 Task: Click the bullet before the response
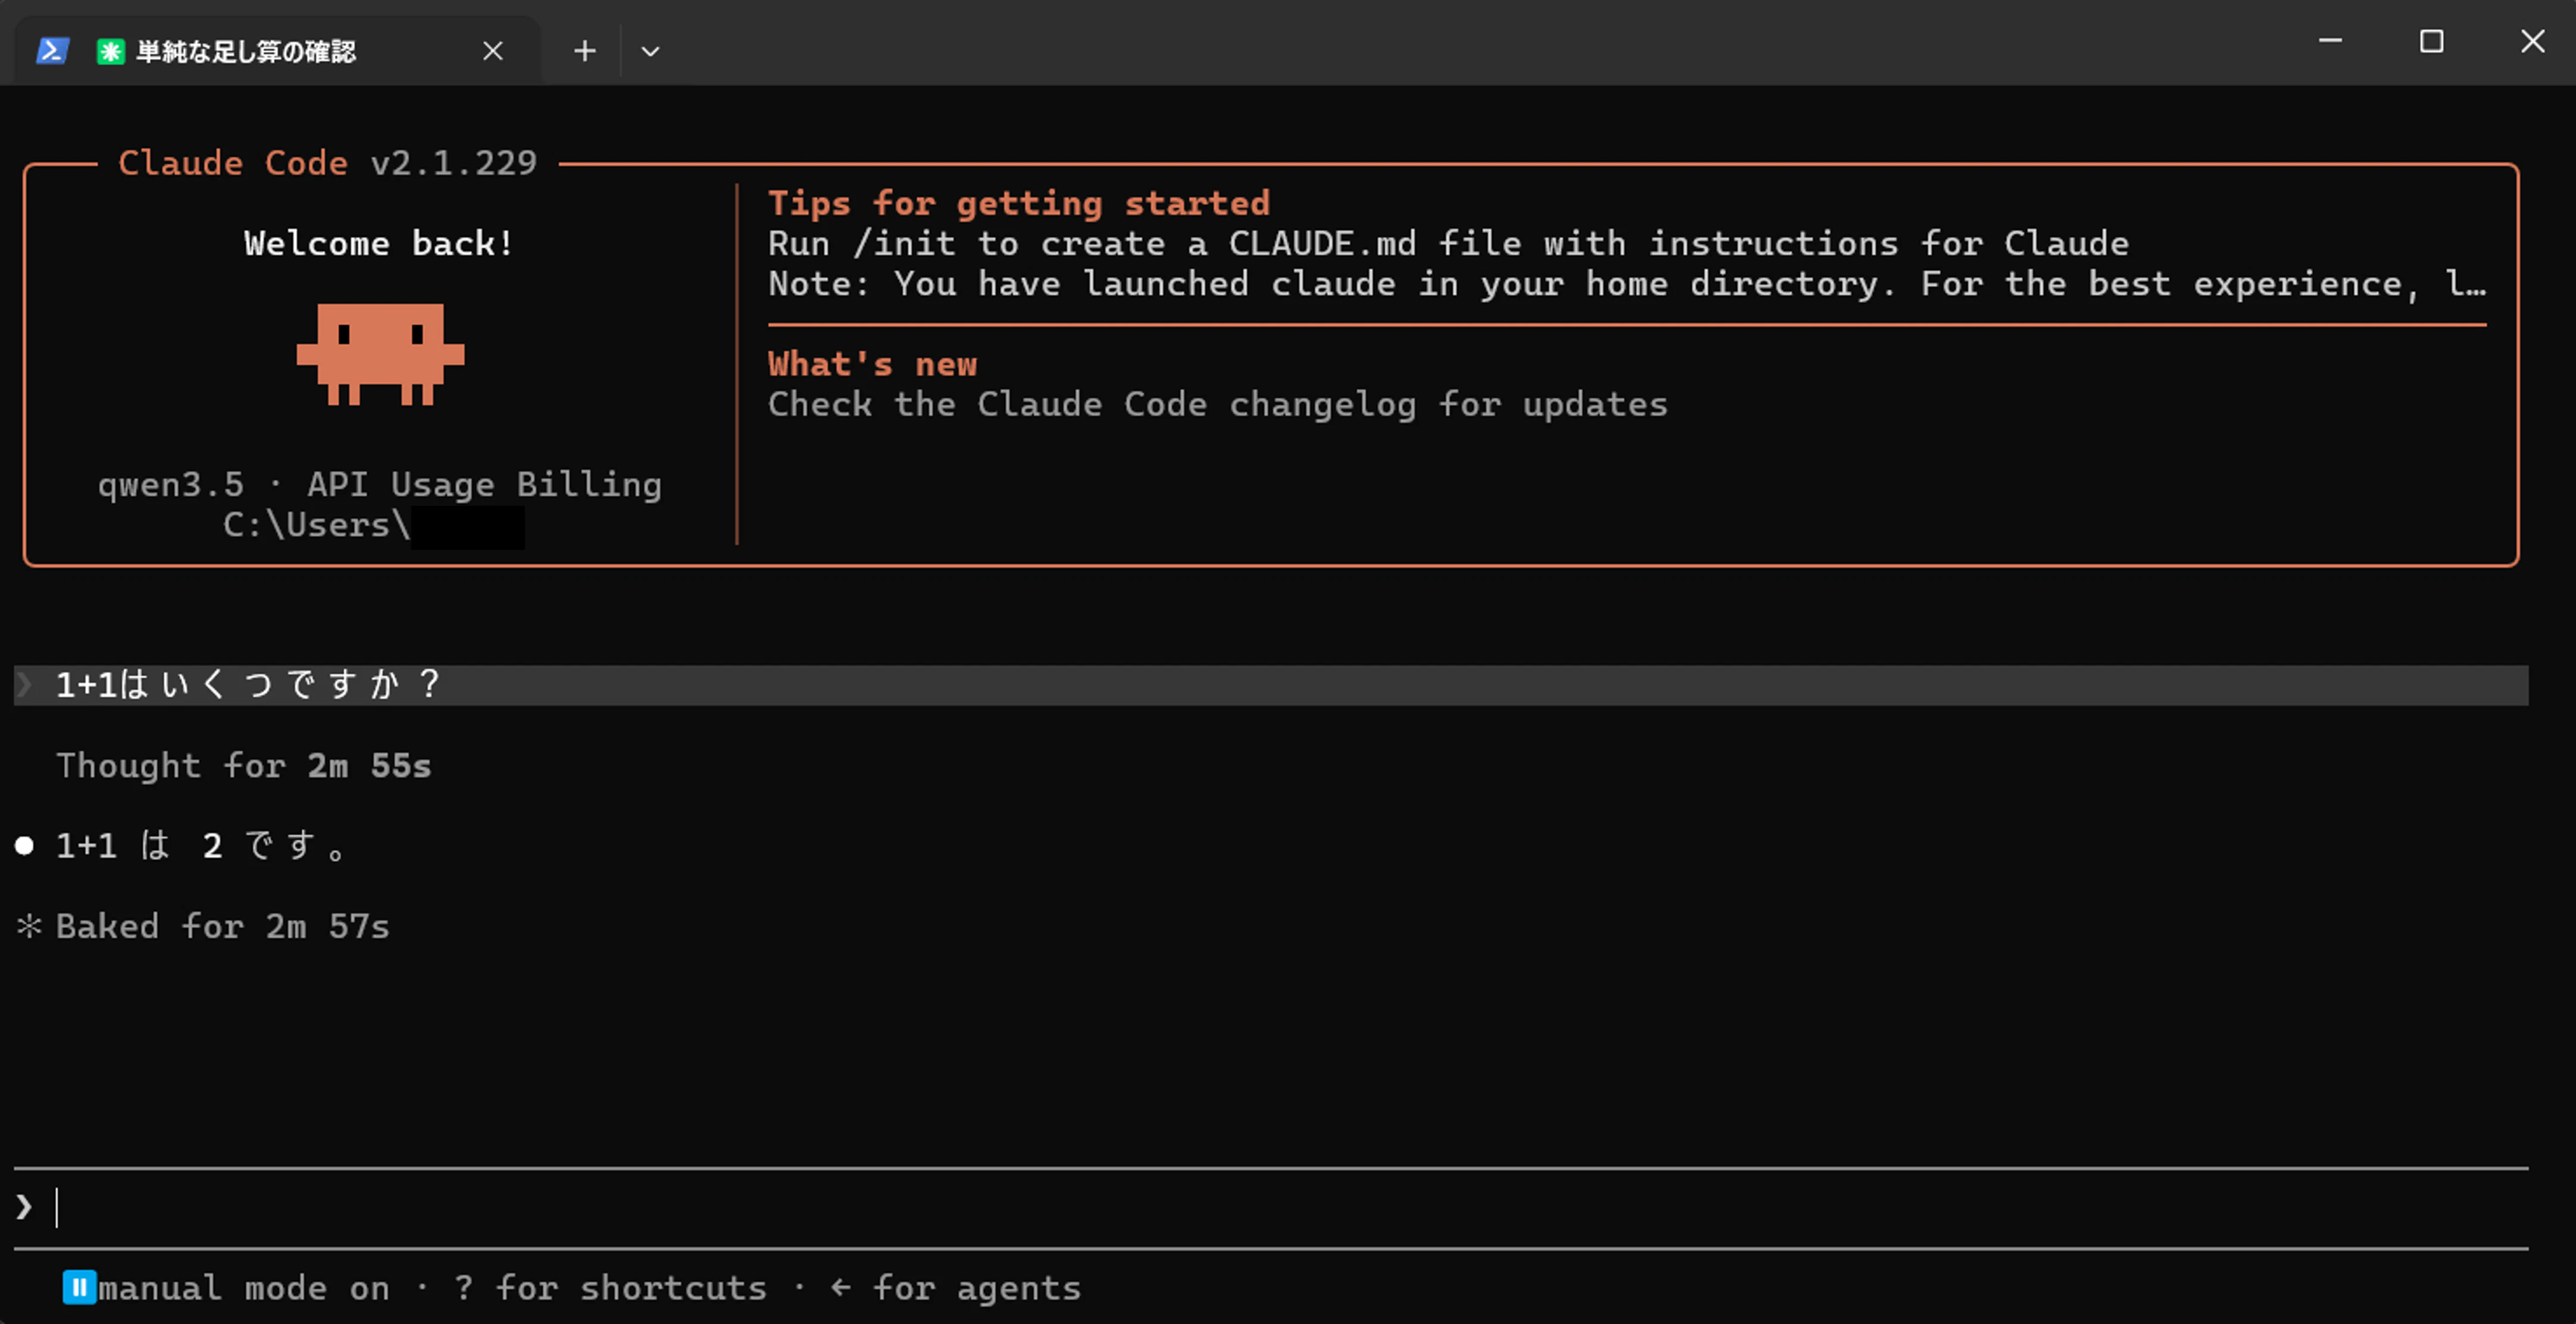coord(25,847)
